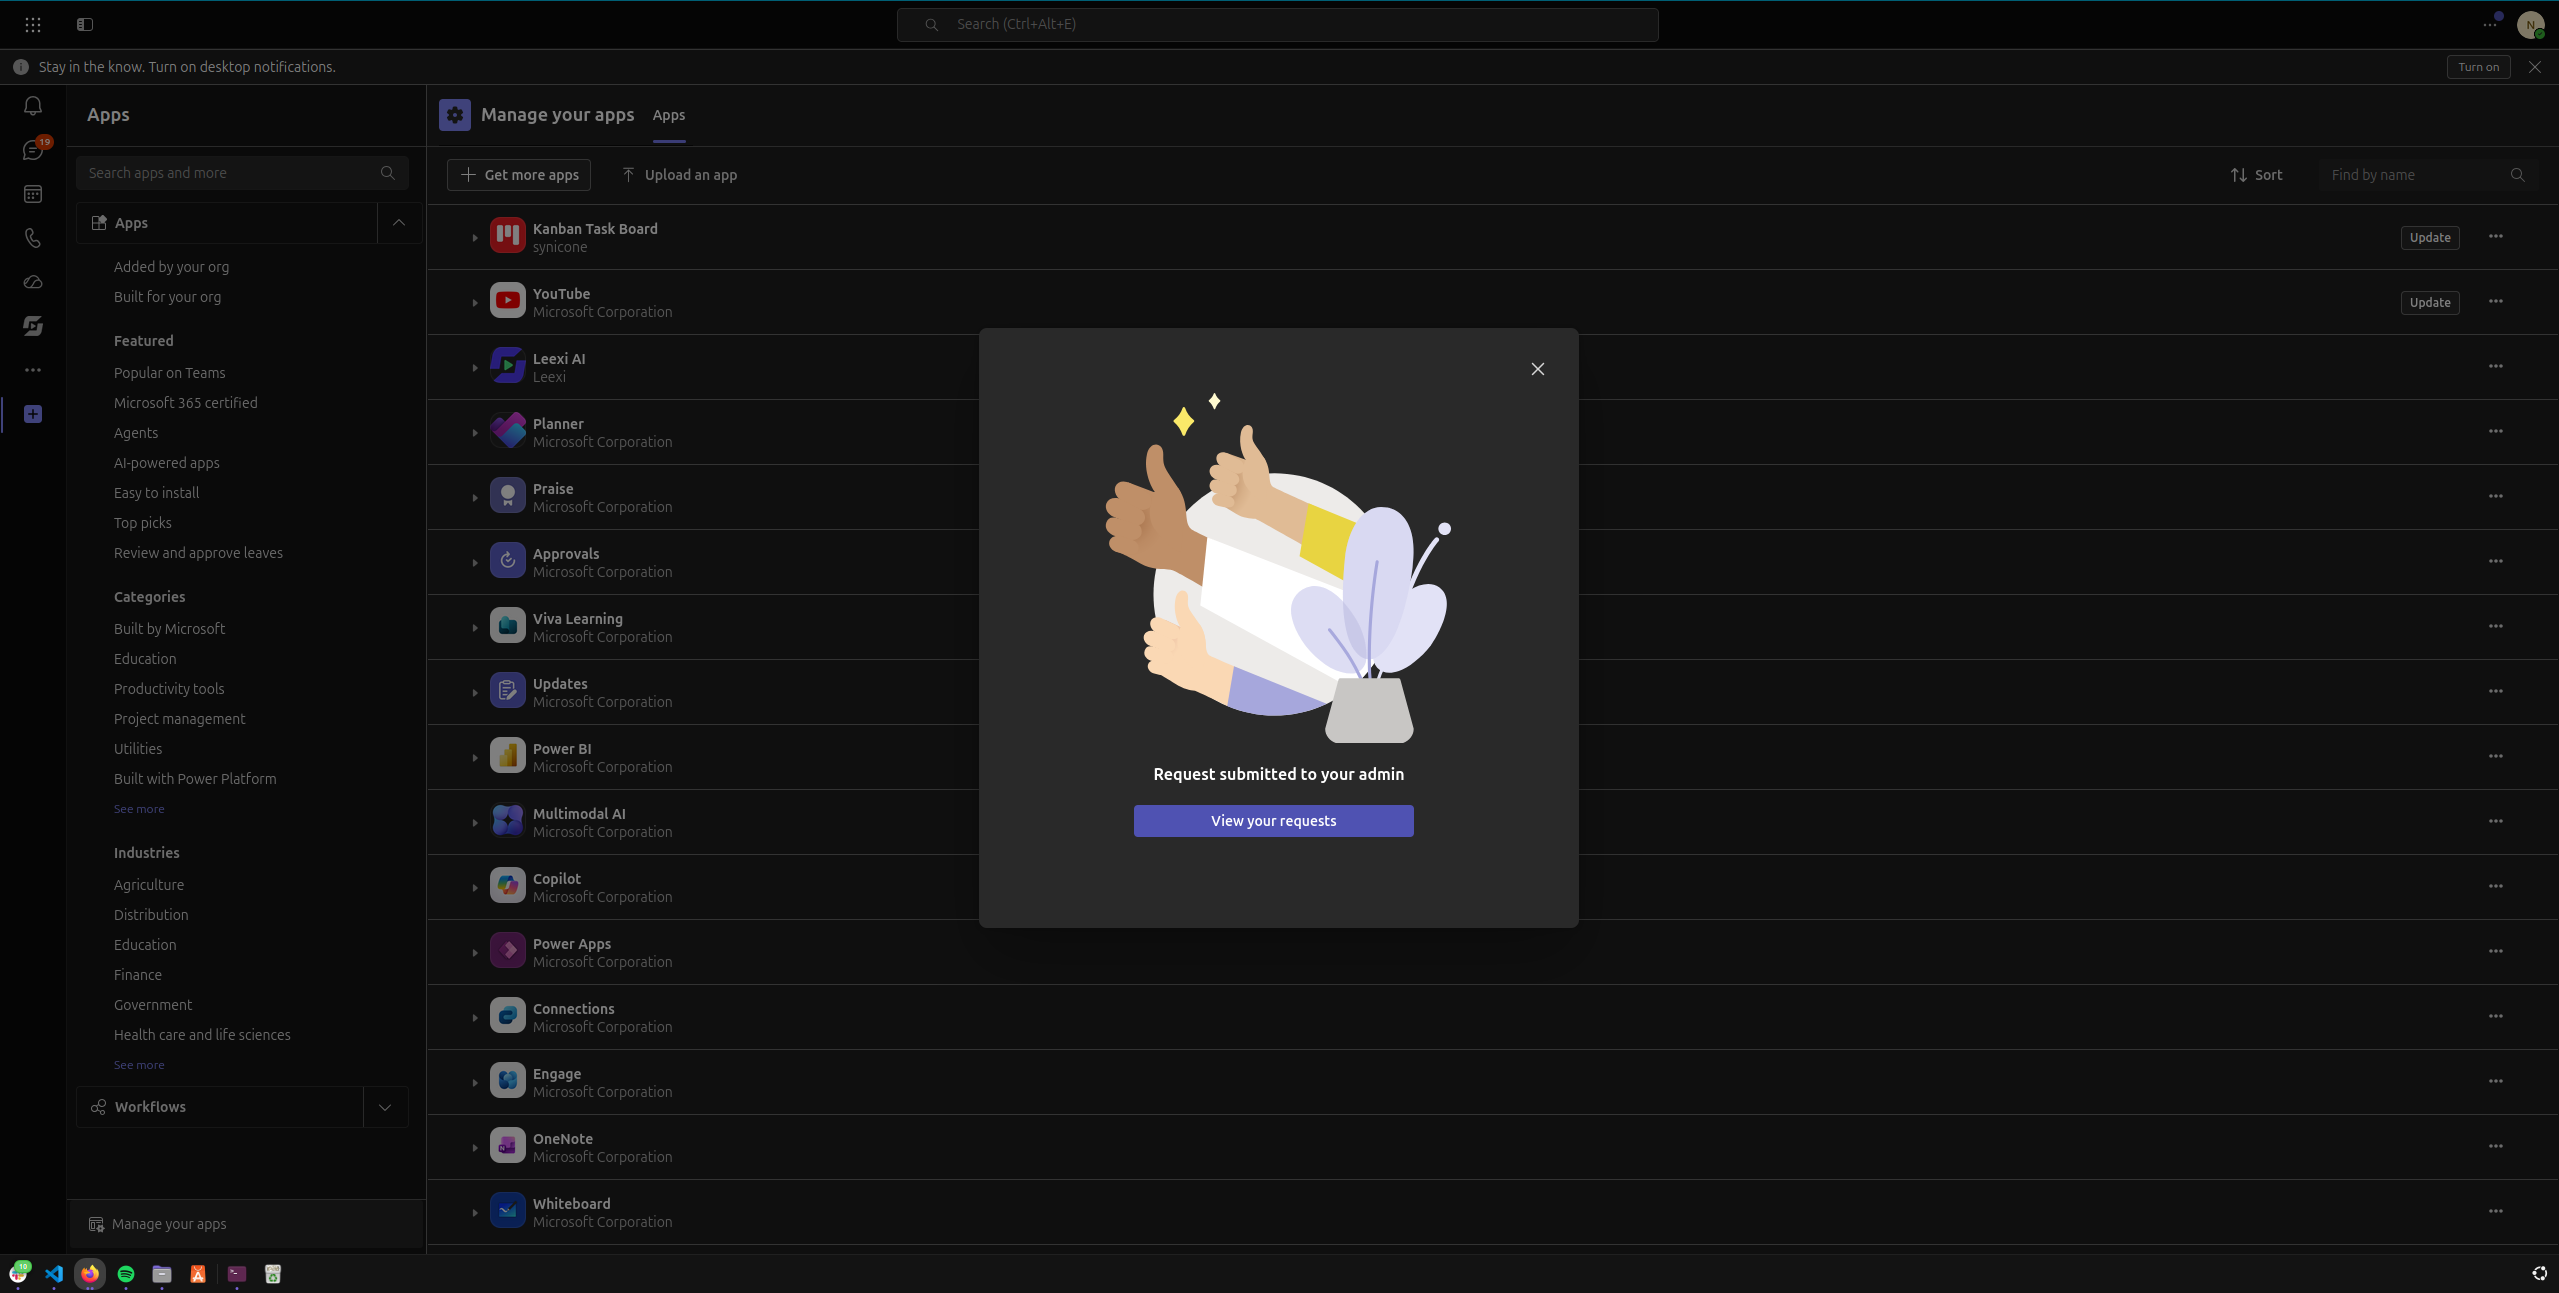Click Get more apps button
This screenshot has width=2559, height=1293.
(x=519, y=175)
